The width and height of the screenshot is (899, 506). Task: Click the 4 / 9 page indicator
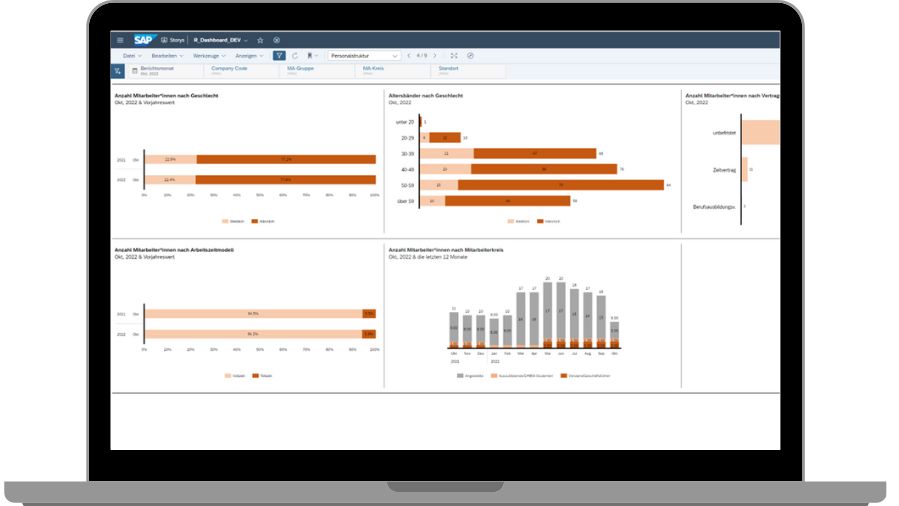[x=421, y=56]
